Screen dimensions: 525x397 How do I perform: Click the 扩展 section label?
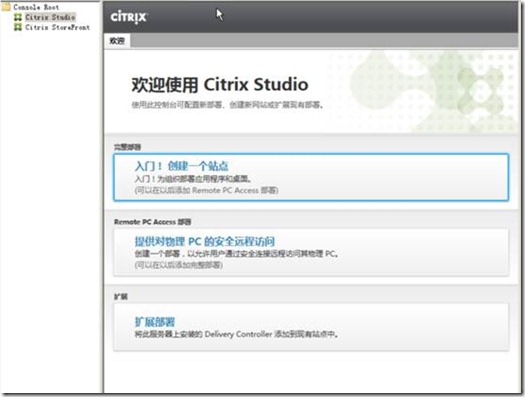click(x=121, y=297)
